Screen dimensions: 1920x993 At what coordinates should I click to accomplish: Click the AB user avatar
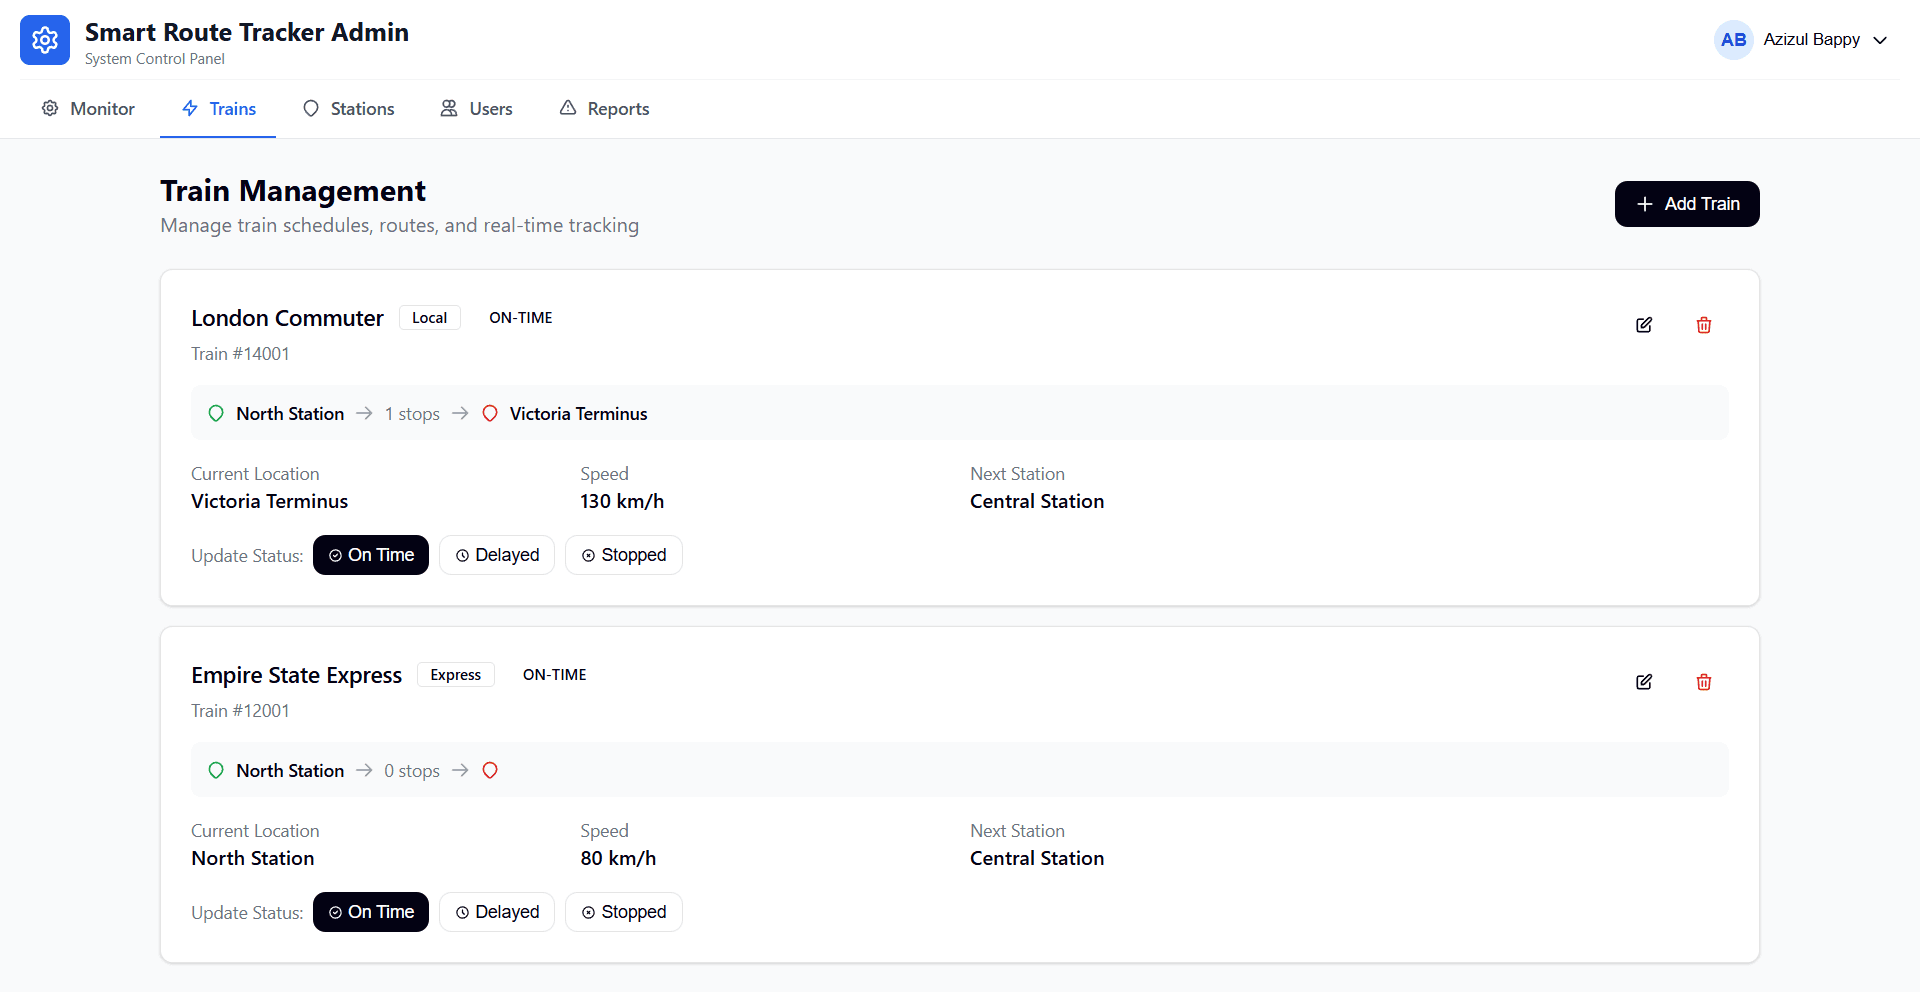(1734, 40)
